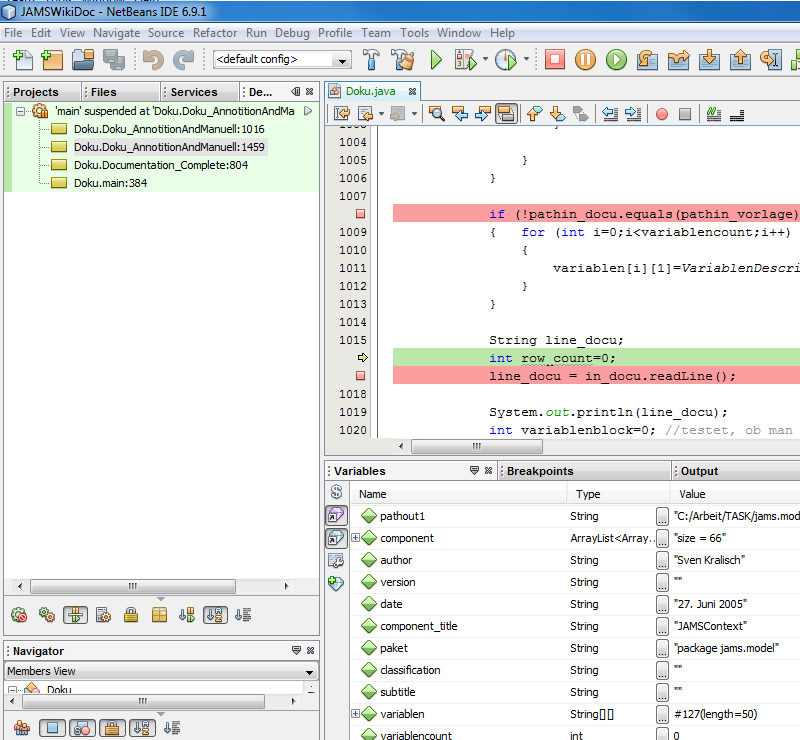The width and height of the screenshot is (800, 740).
Task: Continue debugging with the green Continue icon
Action: click(x=615, y=60)
